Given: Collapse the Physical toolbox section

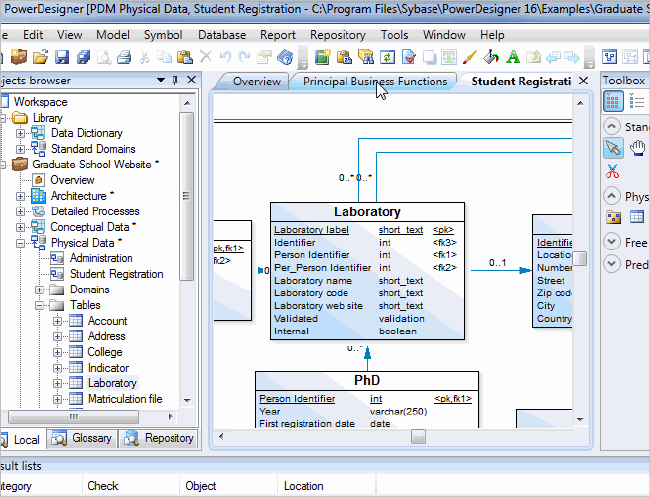Looking at the screenshot, I should (x=612, y=196).
